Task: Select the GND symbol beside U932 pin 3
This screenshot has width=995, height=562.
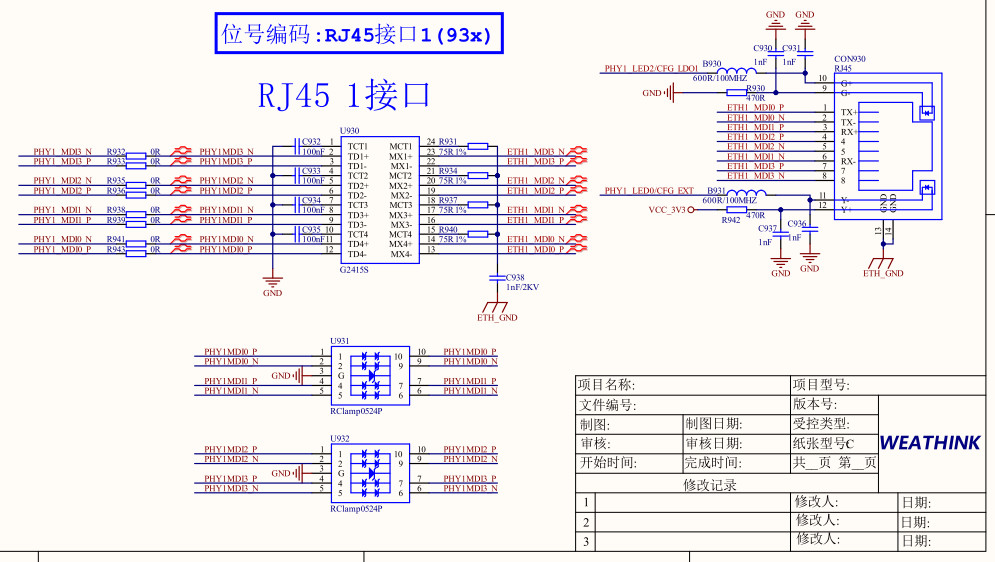Action: click(298, 474)
